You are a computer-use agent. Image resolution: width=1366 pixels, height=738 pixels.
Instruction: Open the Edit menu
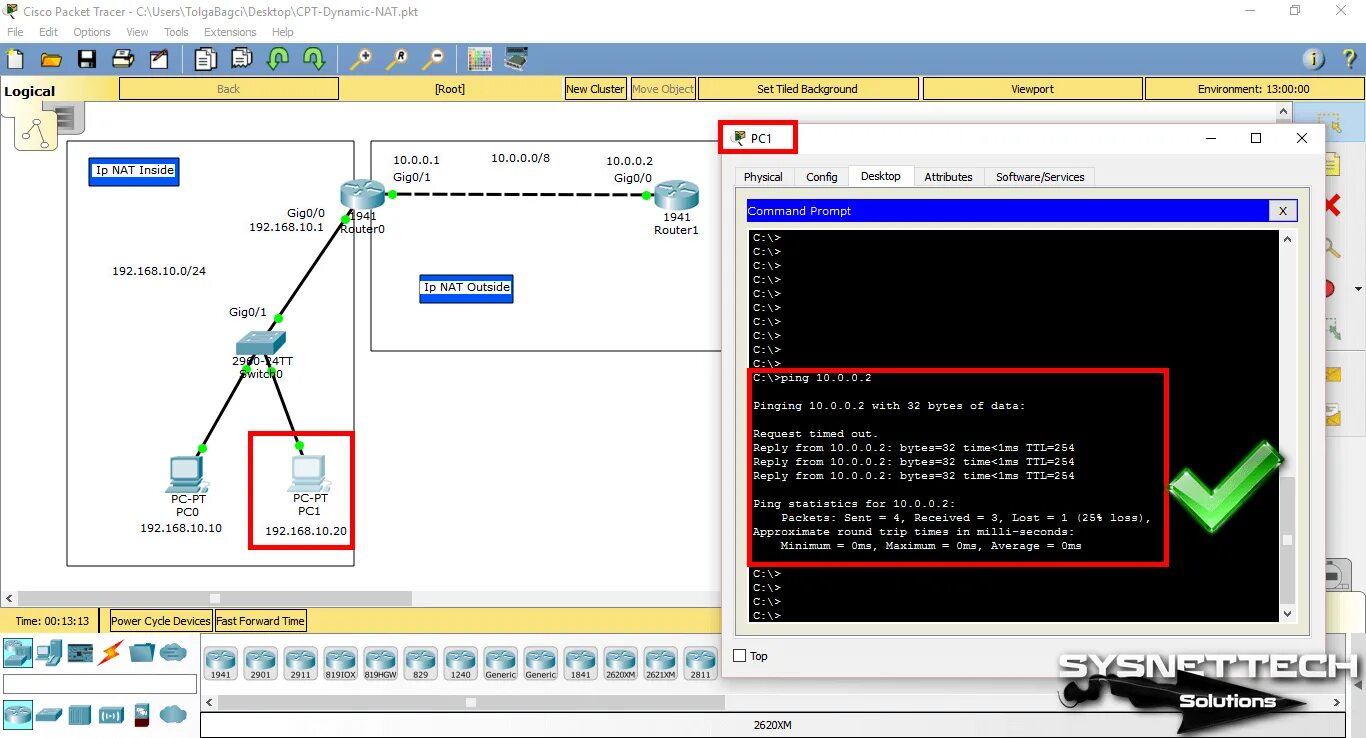pyautogui.click(x=49, y=32)
